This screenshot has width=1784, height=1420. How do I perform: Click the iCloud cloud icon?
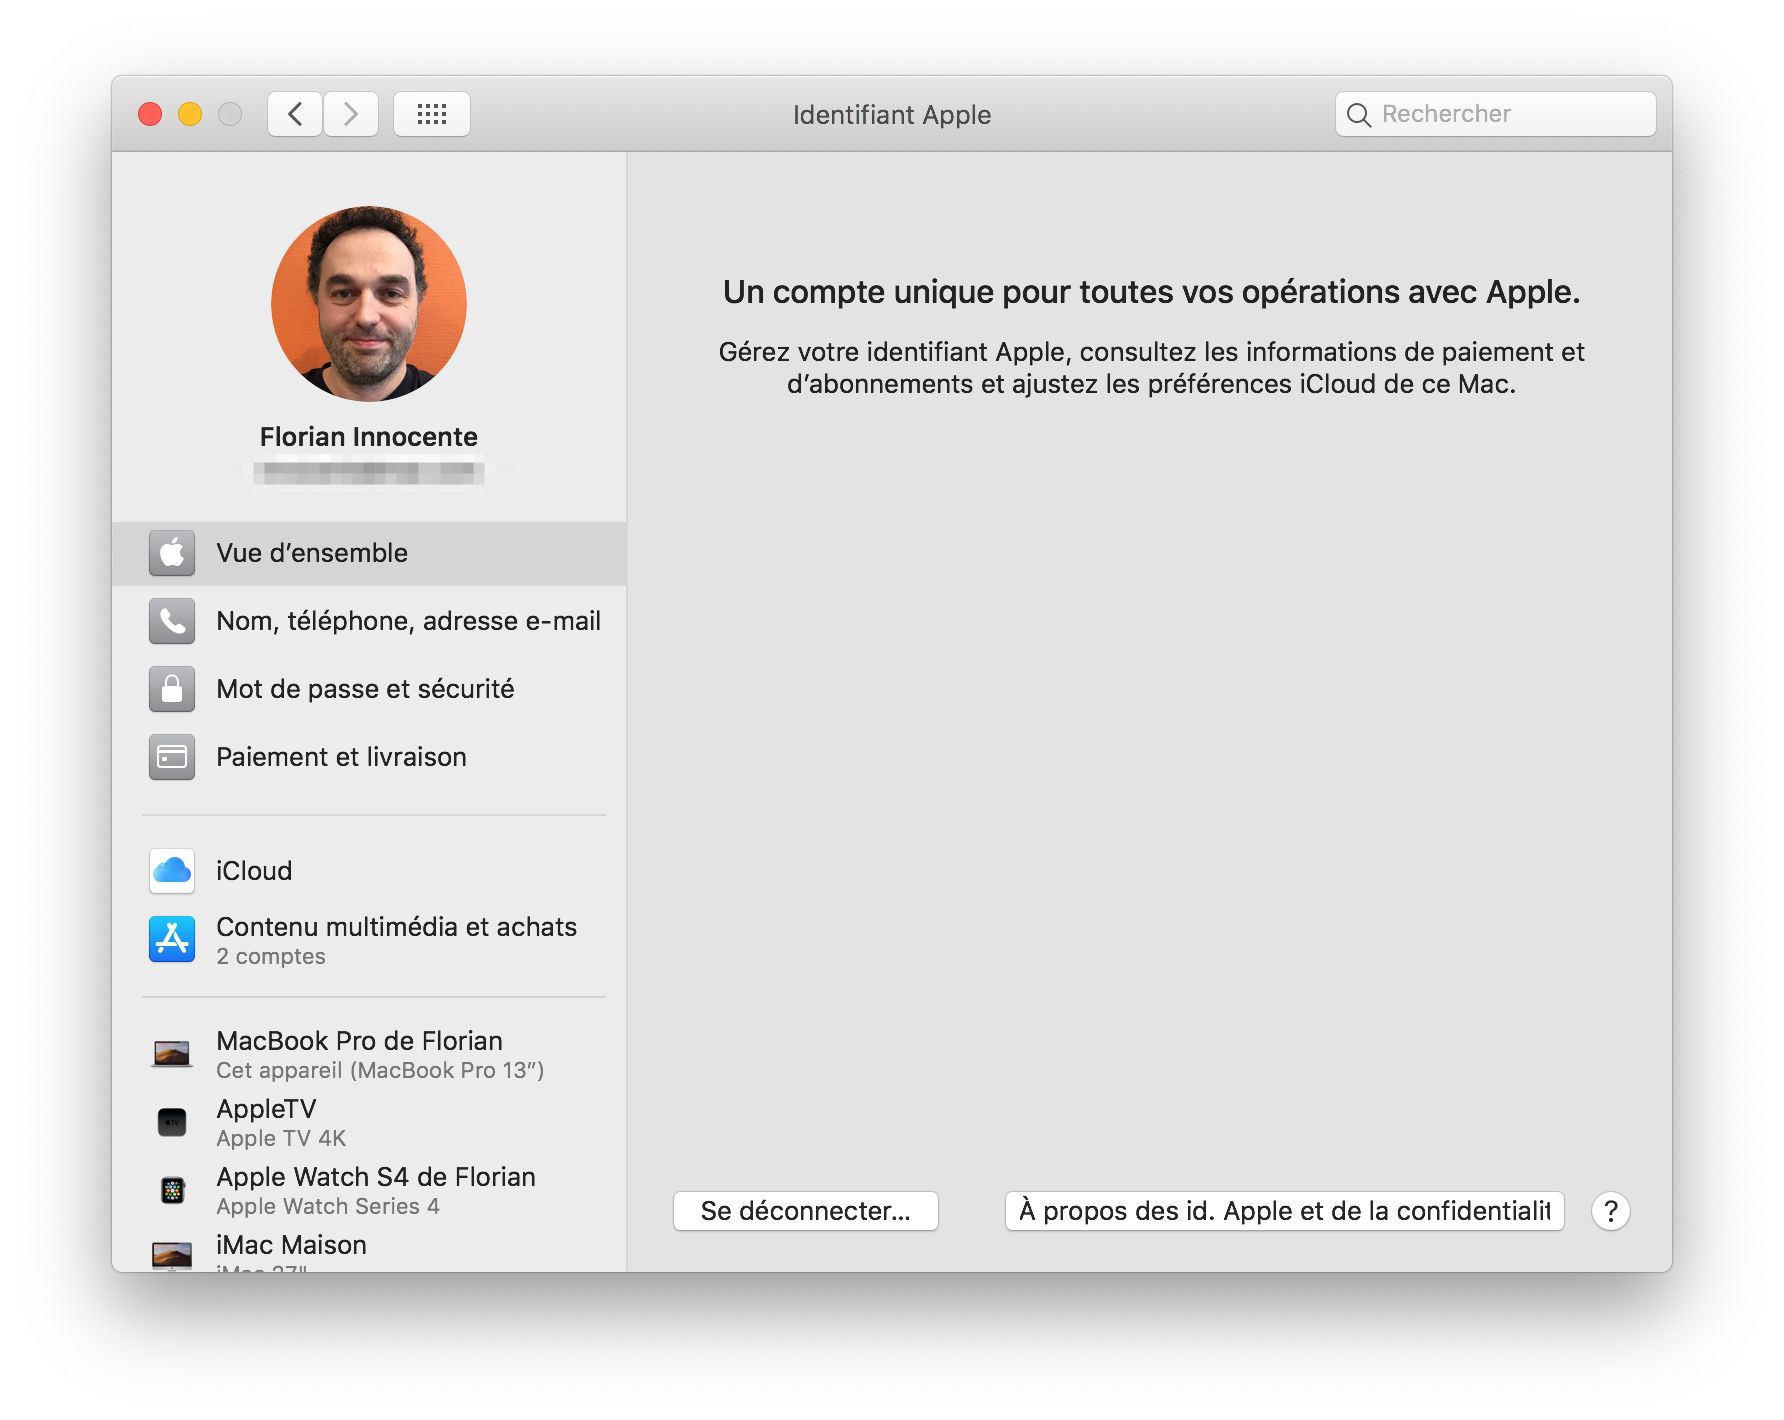[x=172, y=871]
